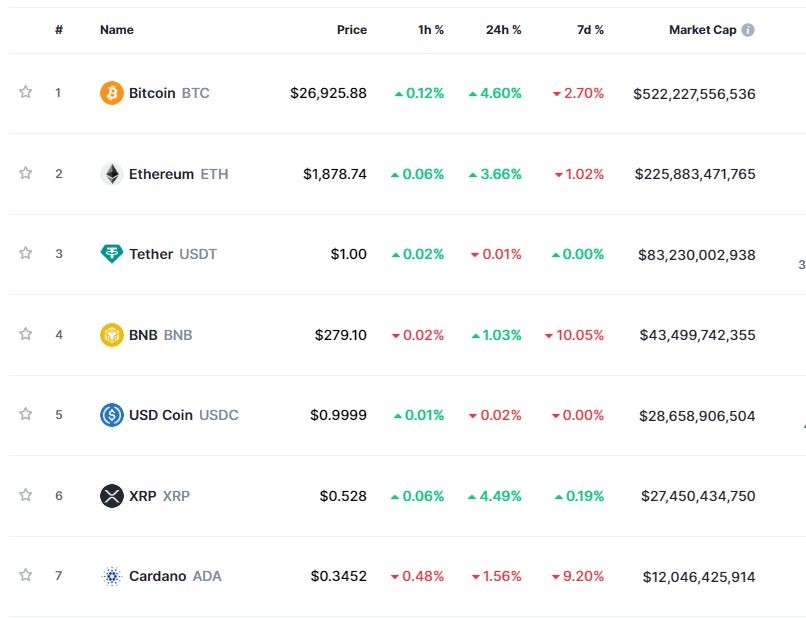Open the Market Cap info icon
This screenshot has height=618, width=806.
pos(748,30)
